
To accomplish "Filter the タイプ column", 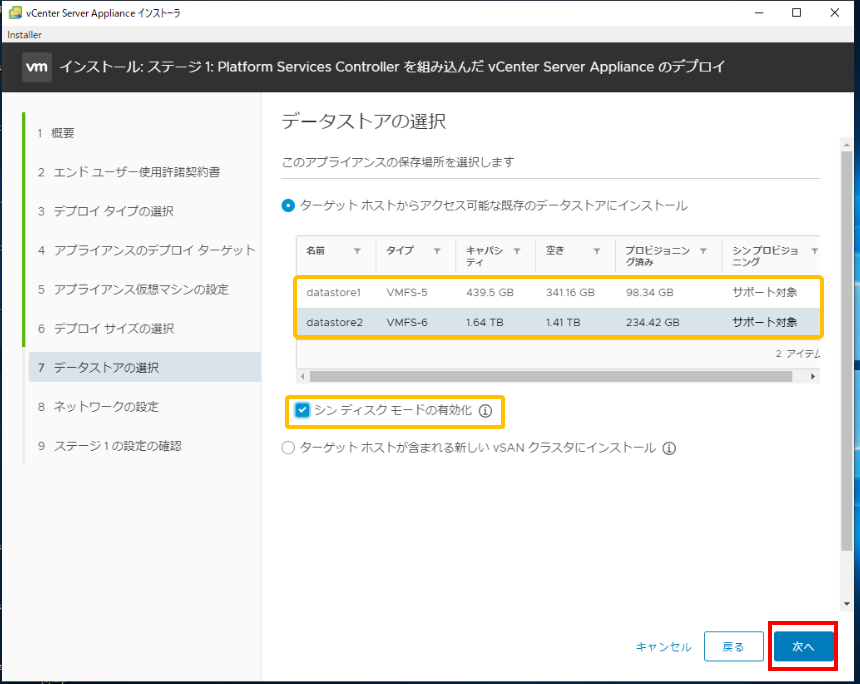I will (437, 251).
